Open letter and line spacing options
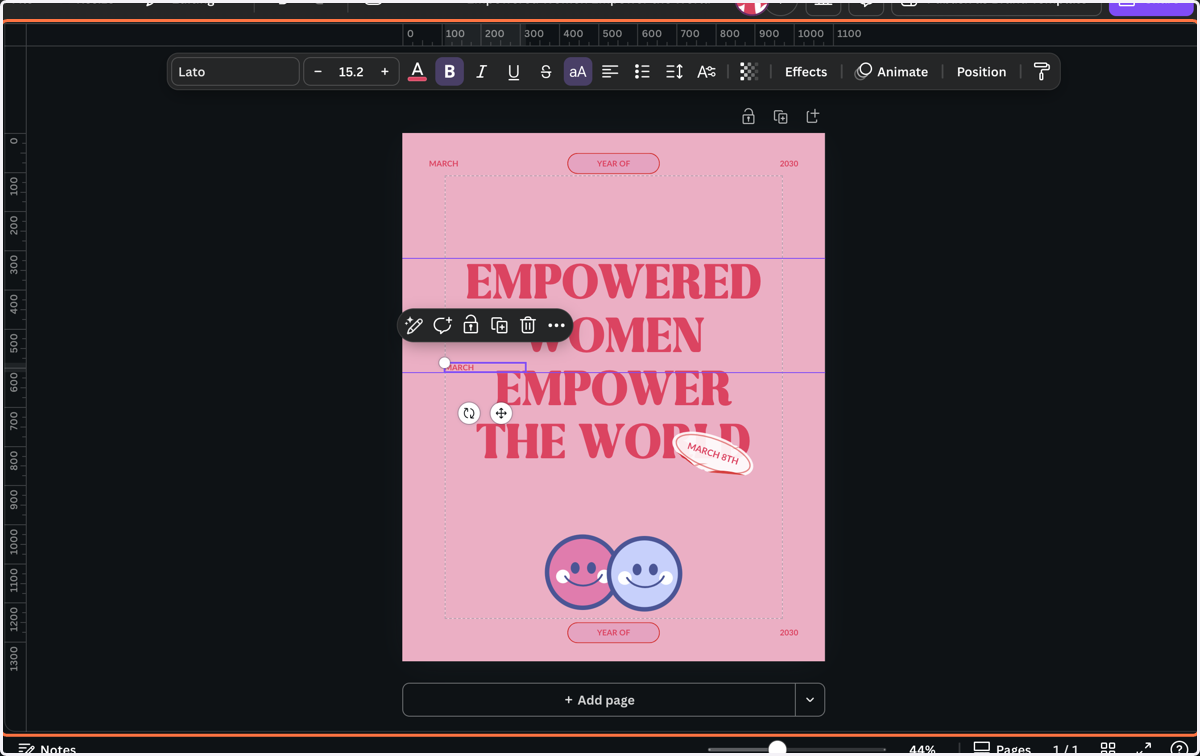 click(674, 72)
